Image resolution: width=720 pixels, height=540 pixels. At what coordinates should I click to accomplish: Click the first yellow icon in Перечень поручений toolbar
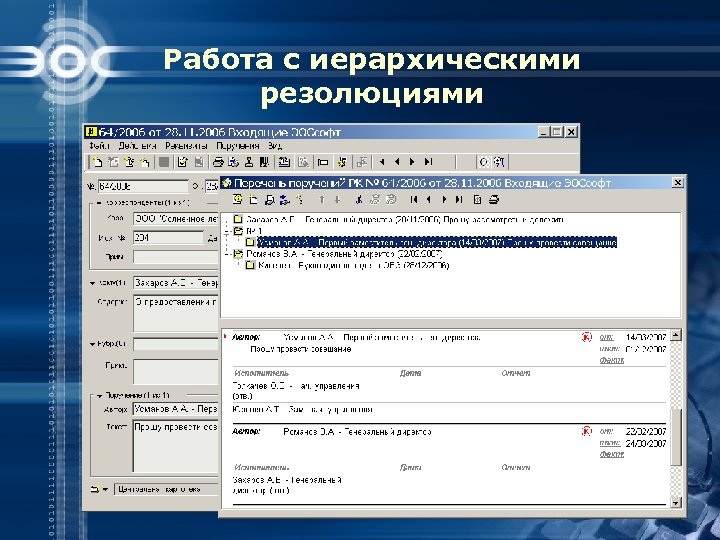(237, 199)
